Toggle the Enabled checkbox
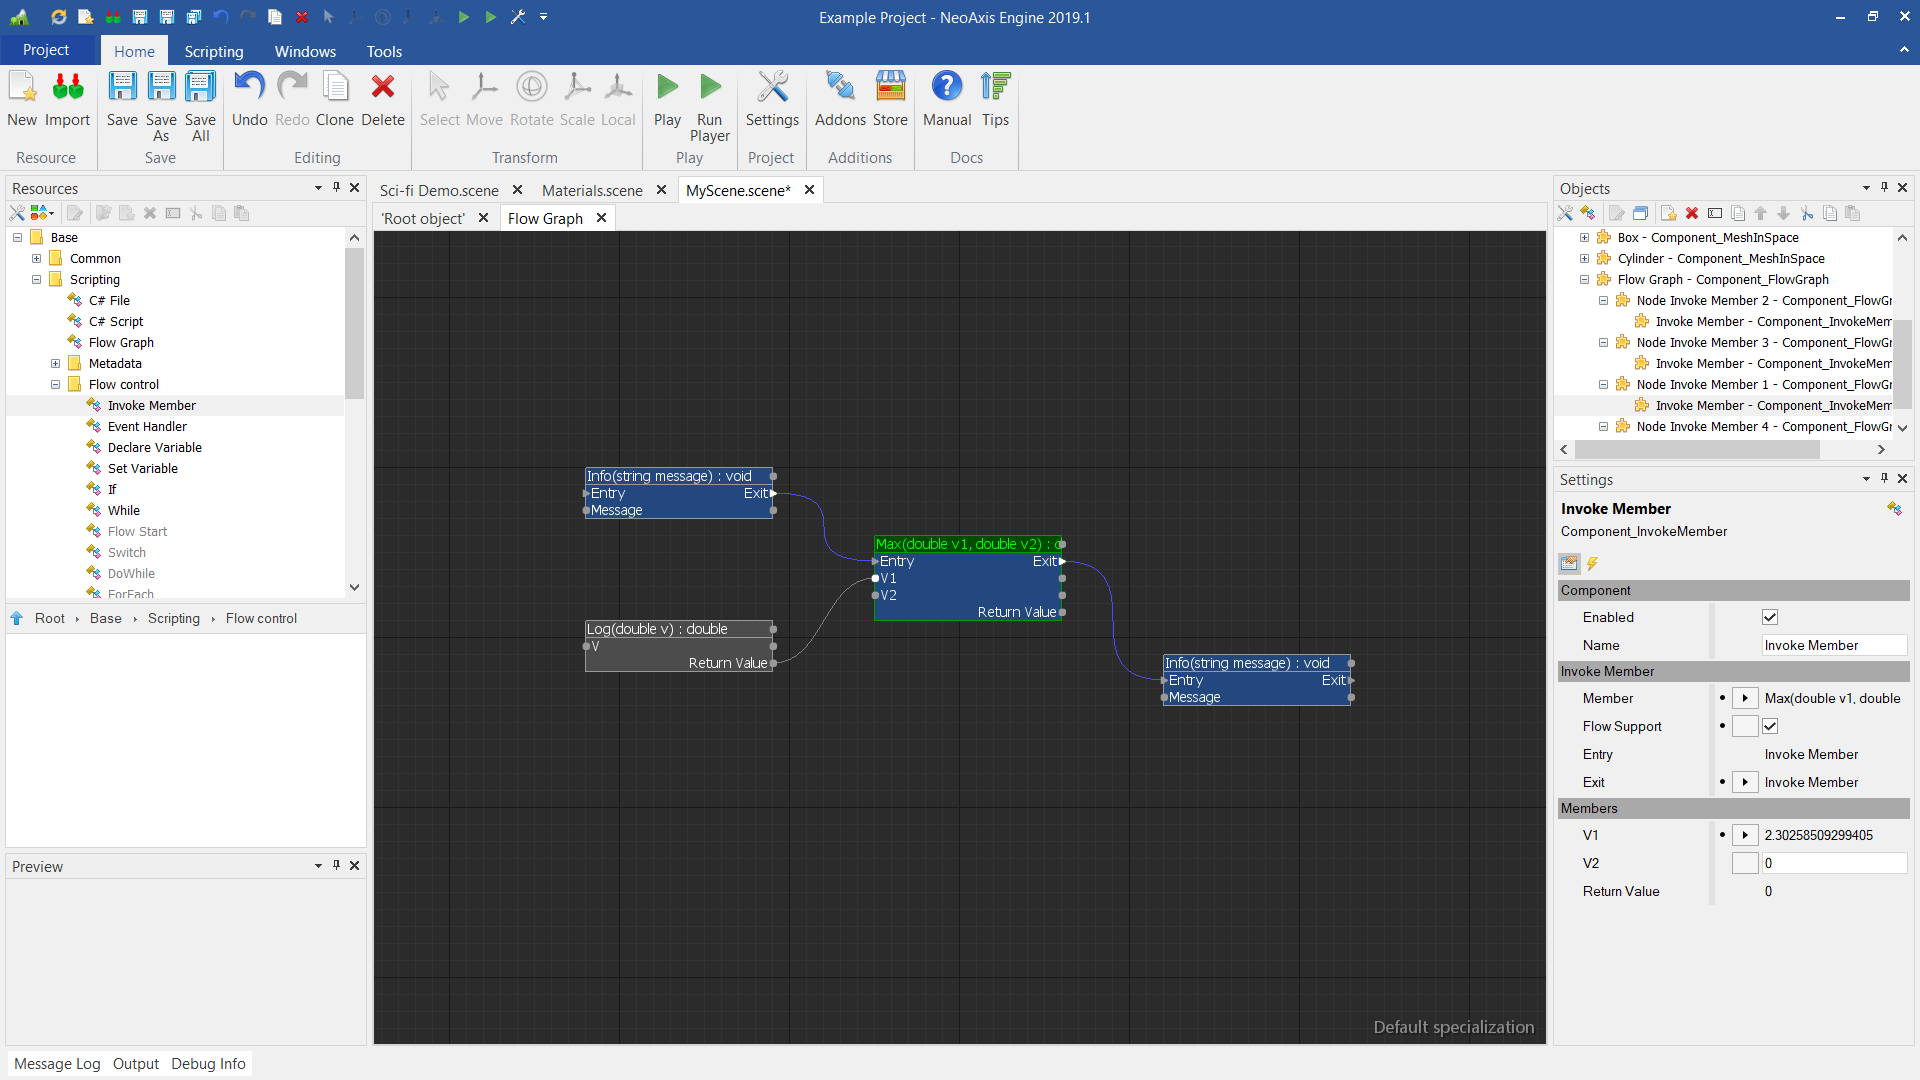This screenshot has height=1080, width=1920. pyautogui.click(x=1770, y=617)
